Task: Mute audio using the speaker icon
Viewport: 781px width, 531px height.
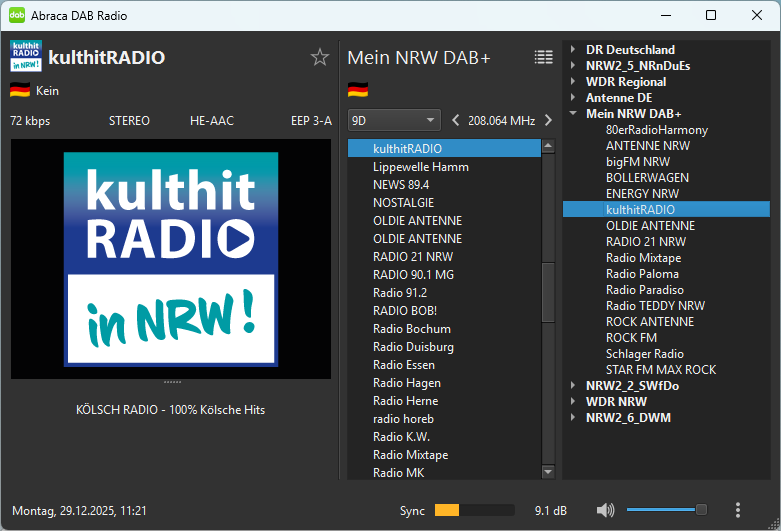Action: (605, 510)
